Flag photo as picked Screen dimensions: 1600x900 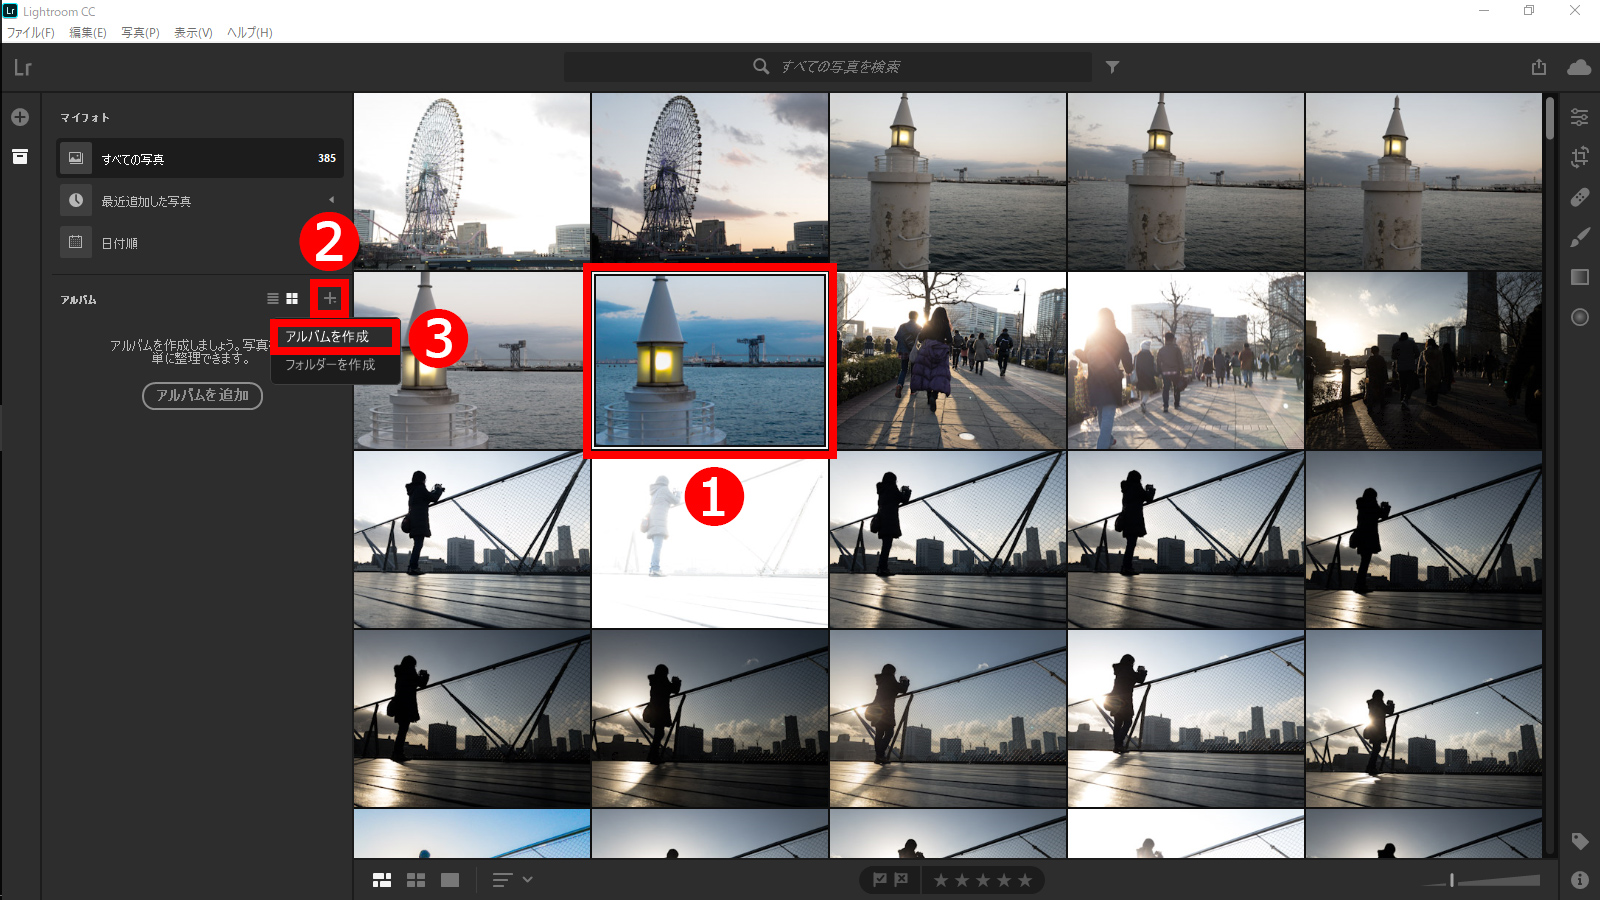880,880
